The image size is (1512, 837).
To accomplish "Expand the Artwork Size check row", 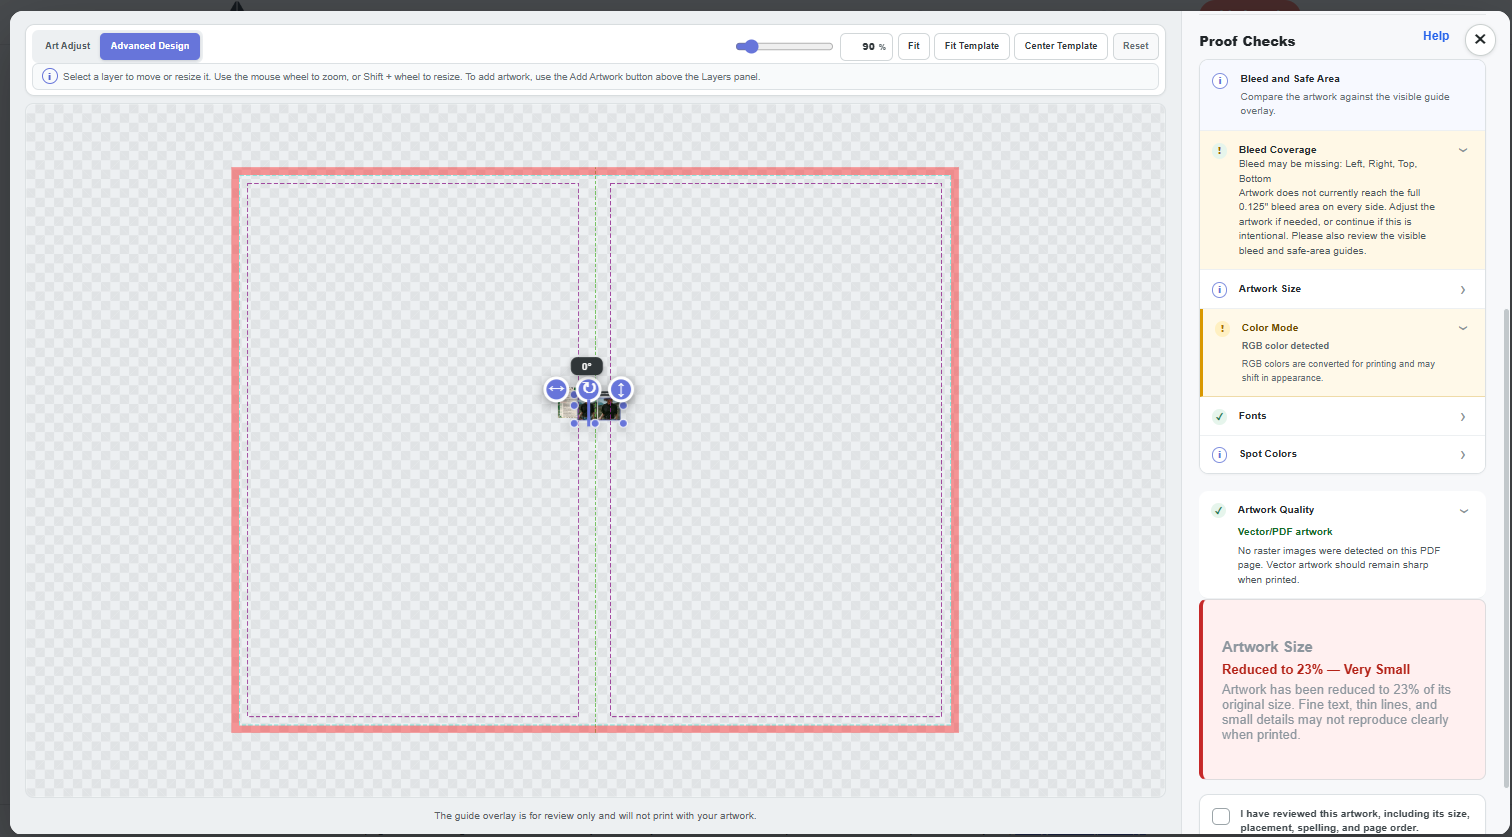I will pos(1463,290).
